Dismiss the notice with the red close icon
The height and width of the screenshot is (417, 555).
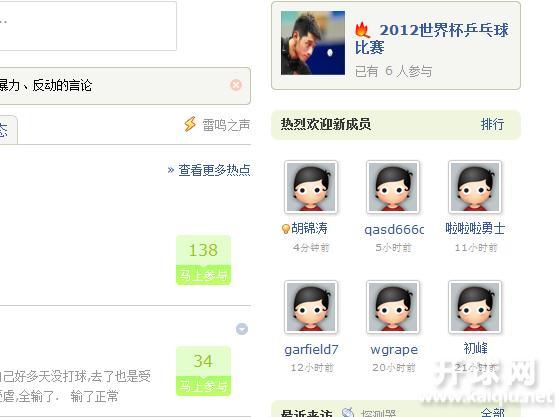coord(236,85)
